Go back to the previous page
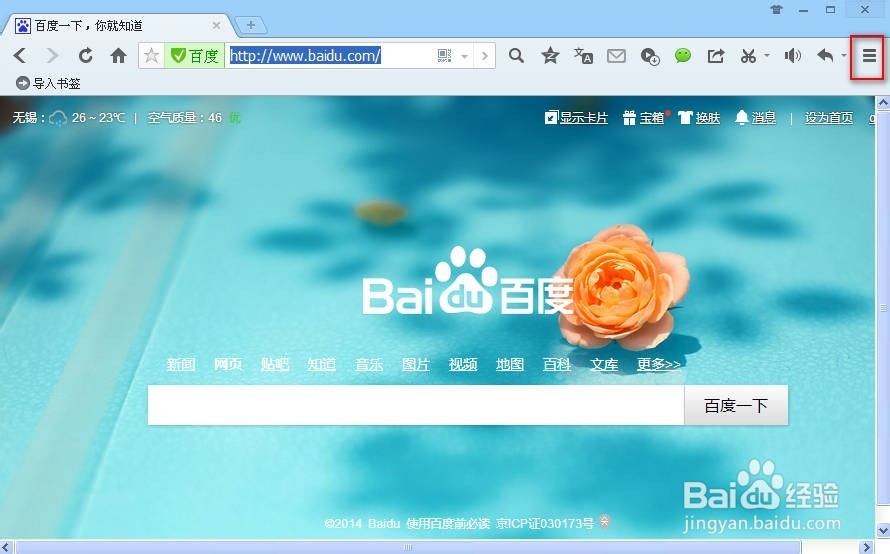 coord(20,55)
